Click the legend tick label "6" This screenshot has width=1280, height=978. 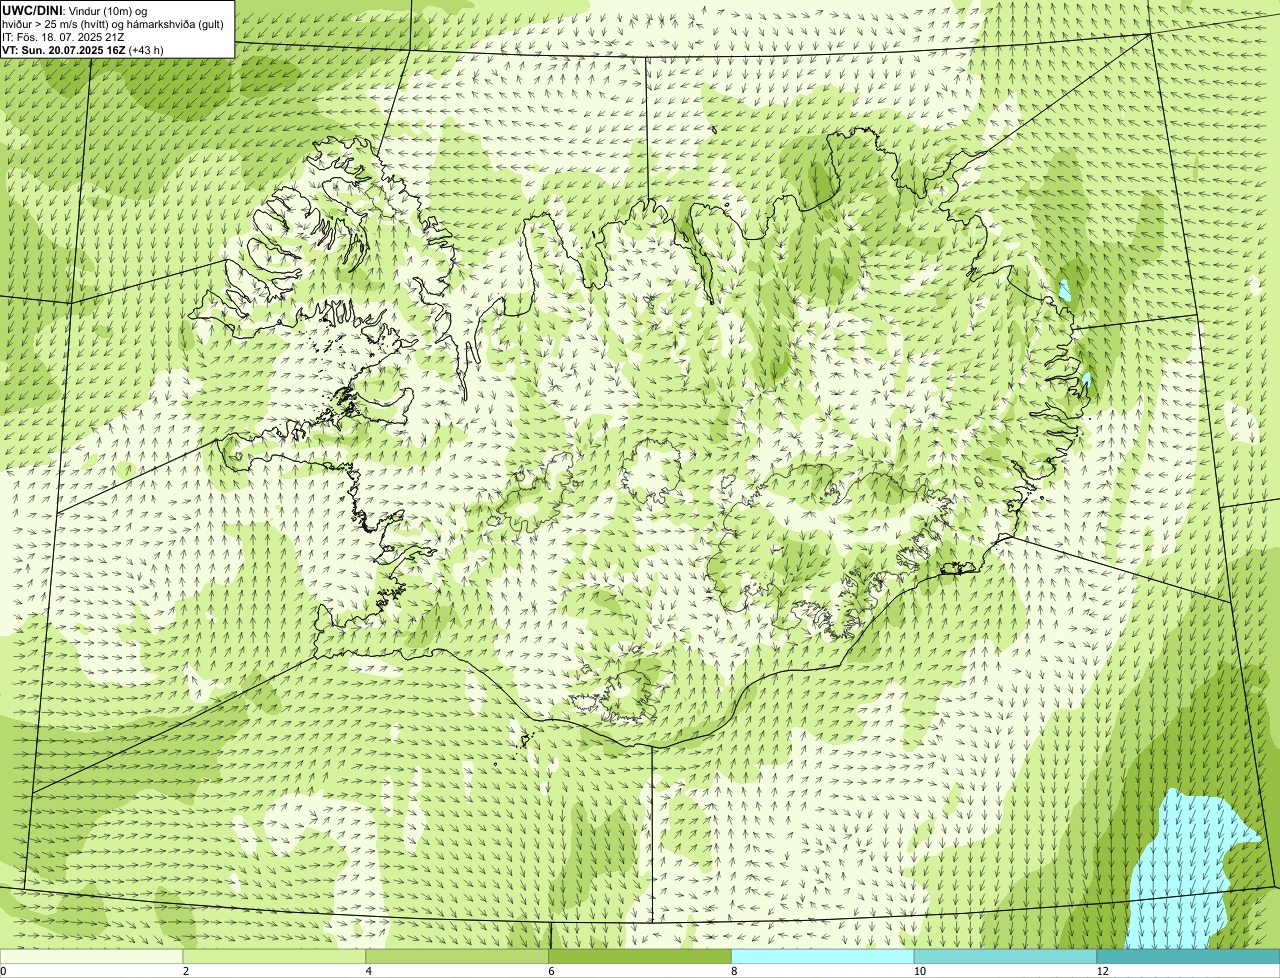550,971
